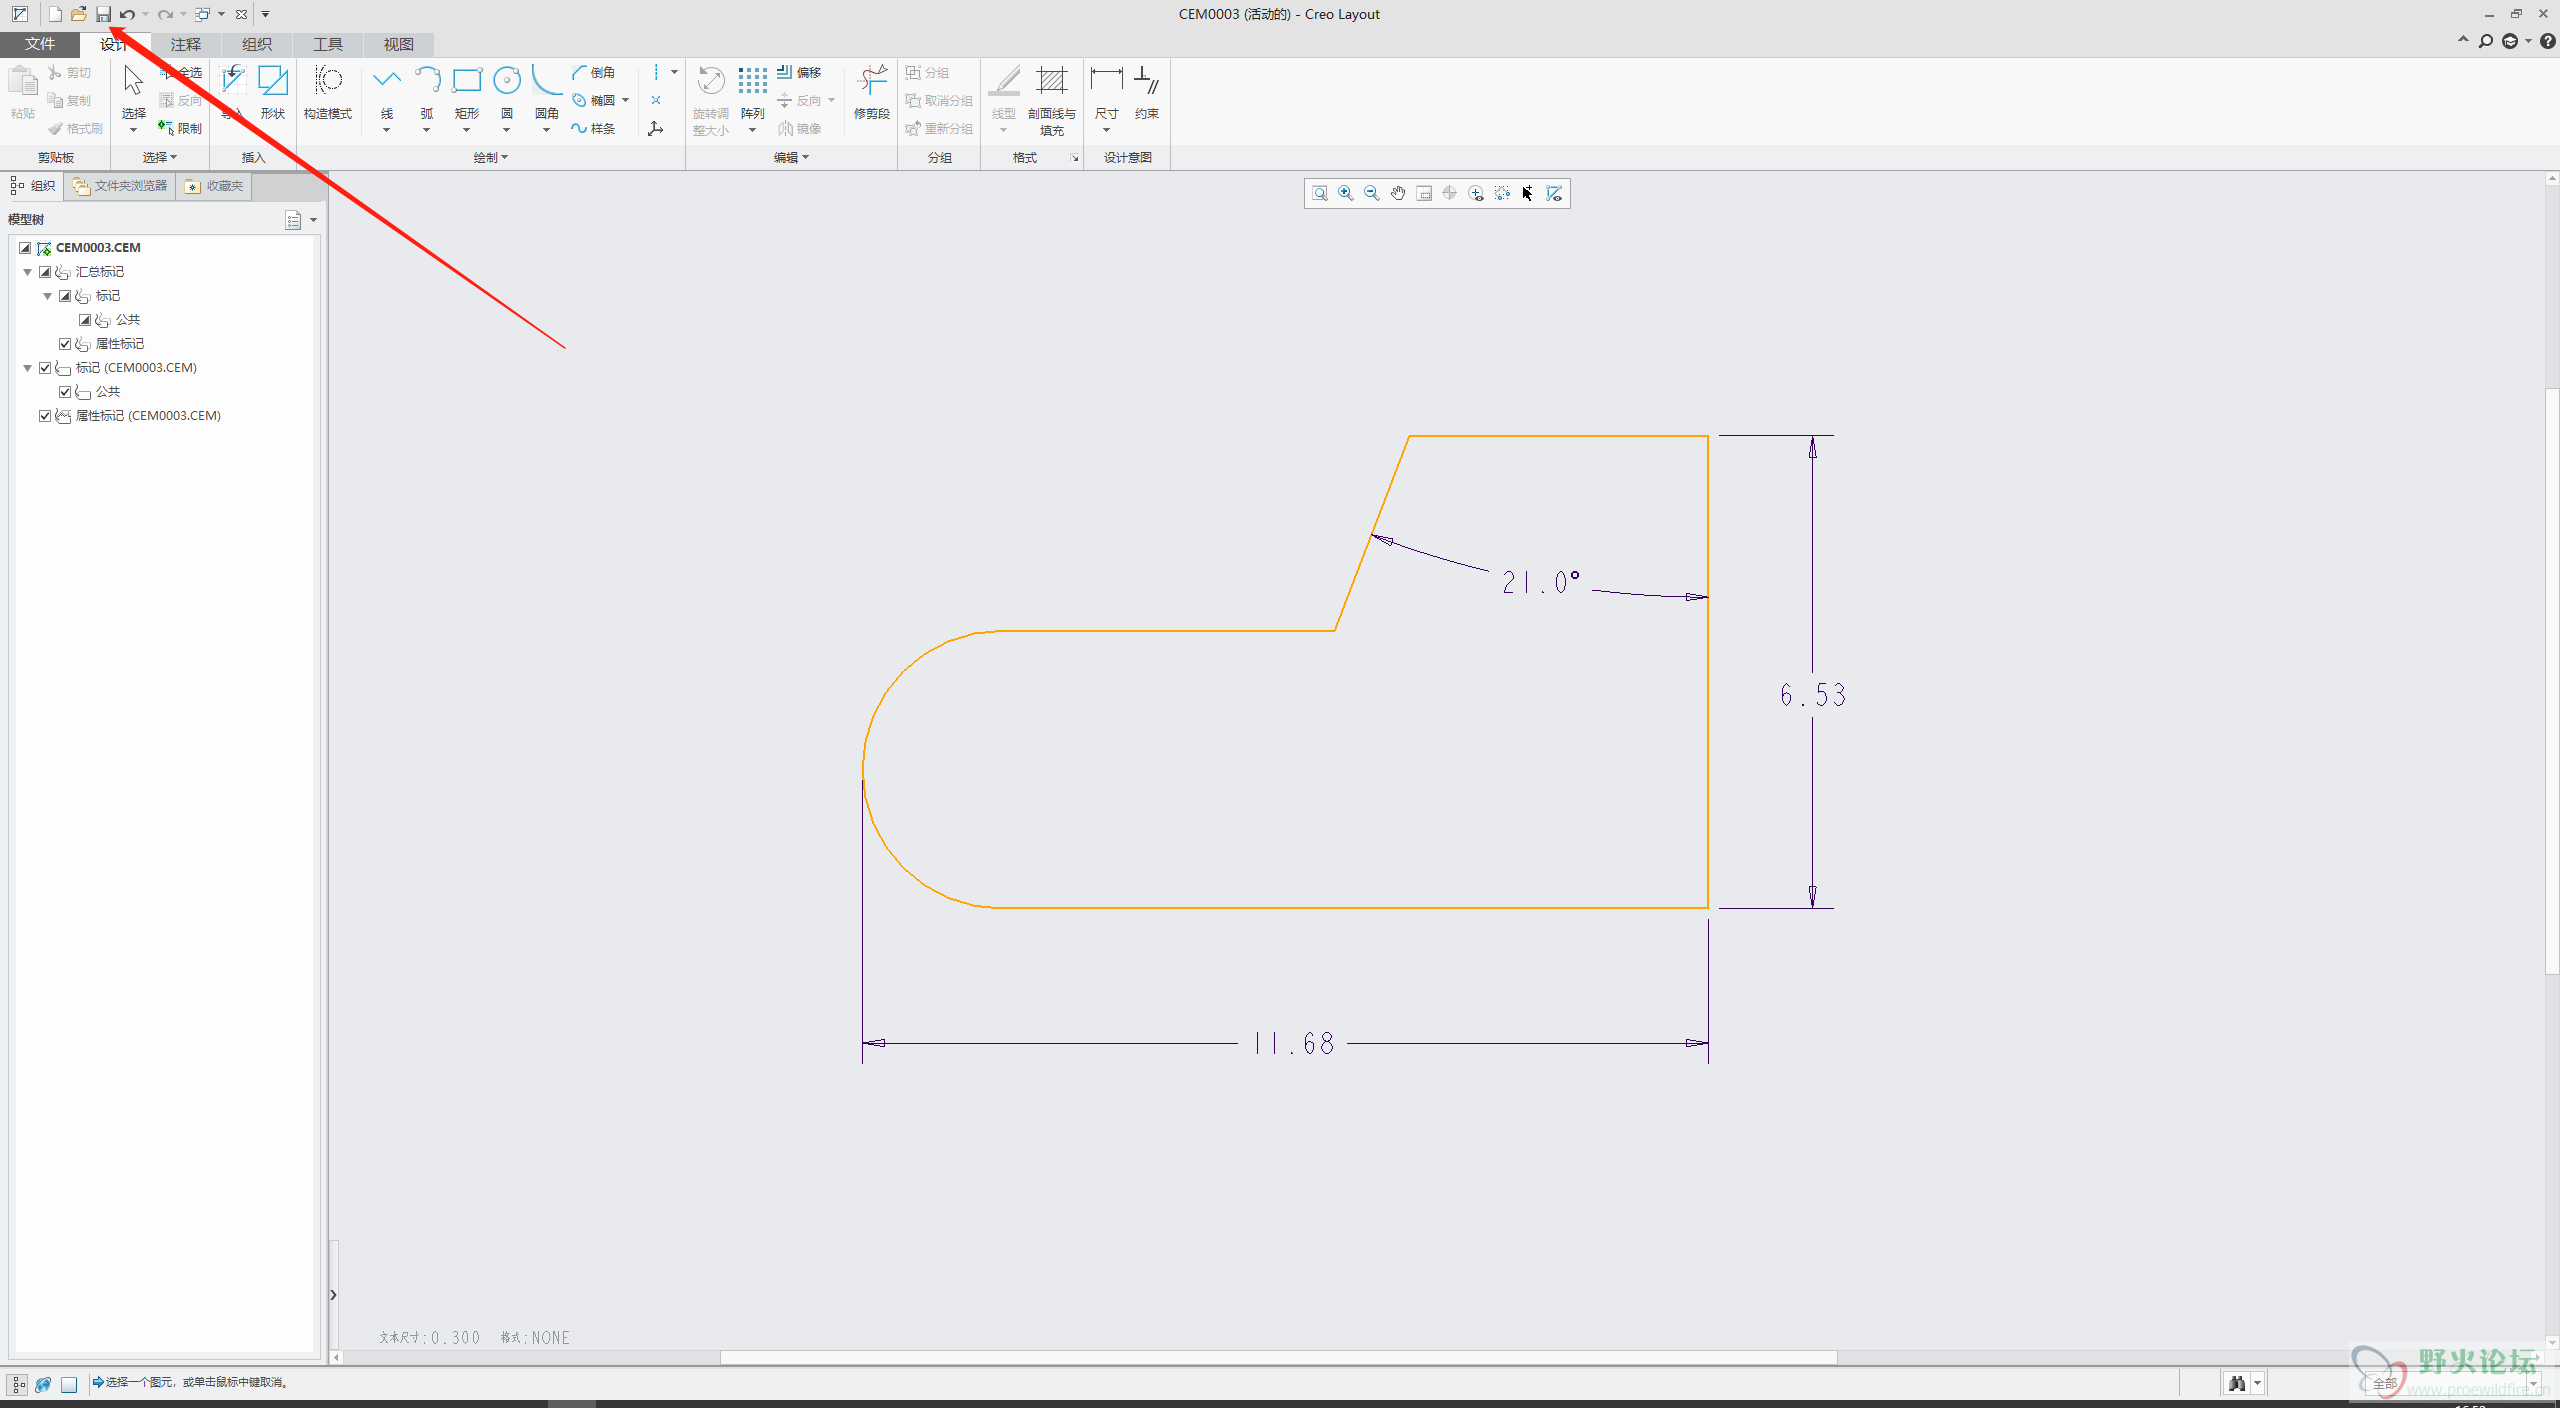This screenshot has width=2560, height=1408.
Task: Uncheck 属性标记 (CEM0003.CEM) checkbox
Action: pos(45,416)
